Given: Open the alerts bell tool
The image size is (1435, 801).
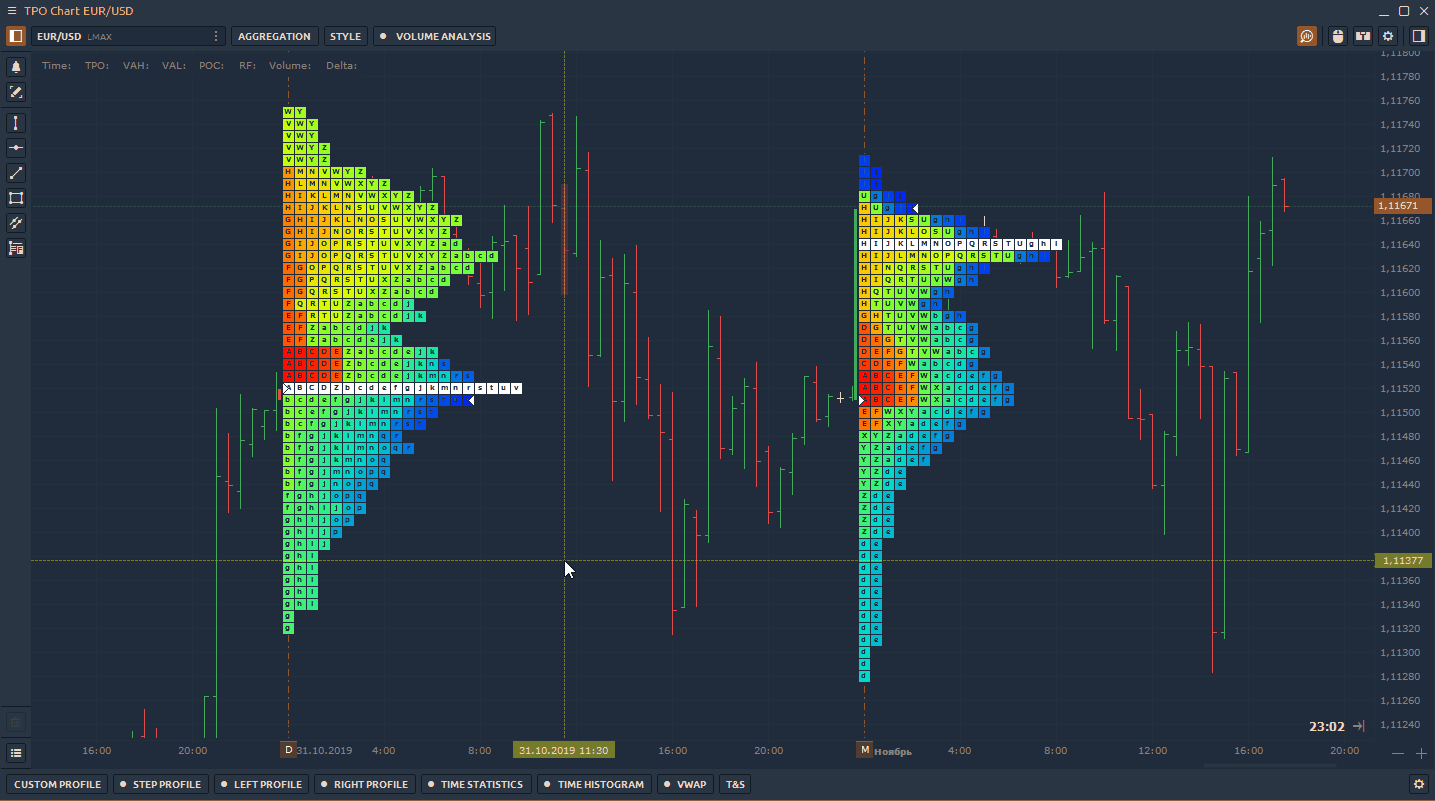Looking at the screenshot, I should 16,67.
